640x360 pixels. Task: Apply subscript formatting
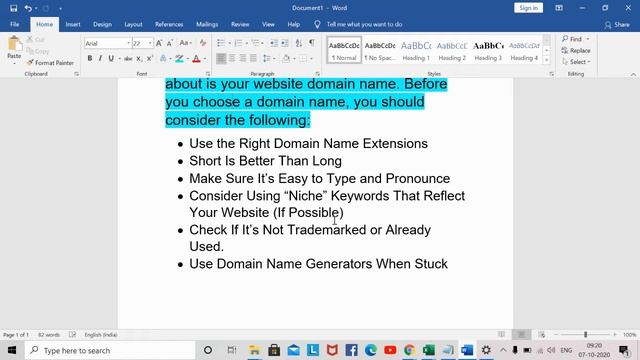139,59
